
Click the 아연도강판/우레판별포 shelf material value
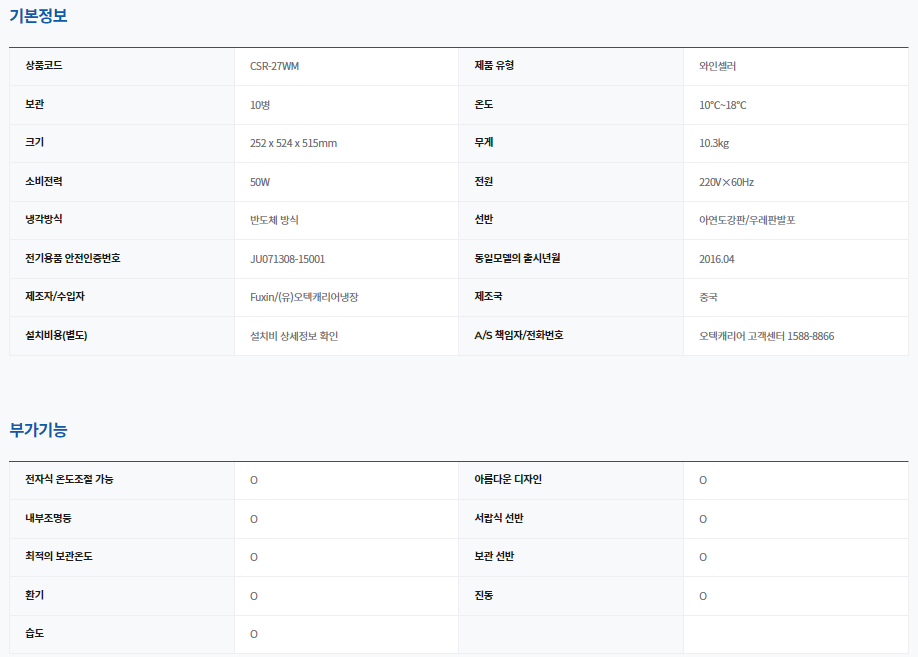point(747,221)
